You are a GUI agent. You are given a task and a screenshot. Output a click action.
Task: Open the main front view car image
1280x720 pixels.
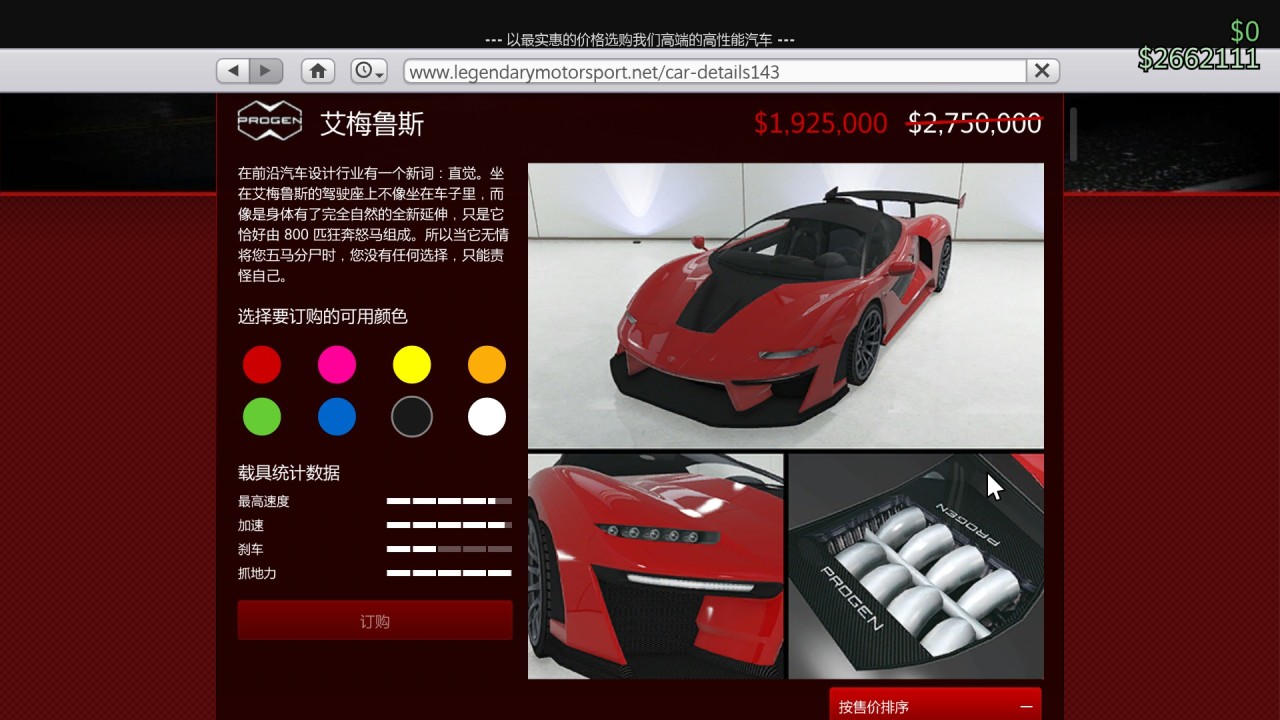click(x=786, y=306)
